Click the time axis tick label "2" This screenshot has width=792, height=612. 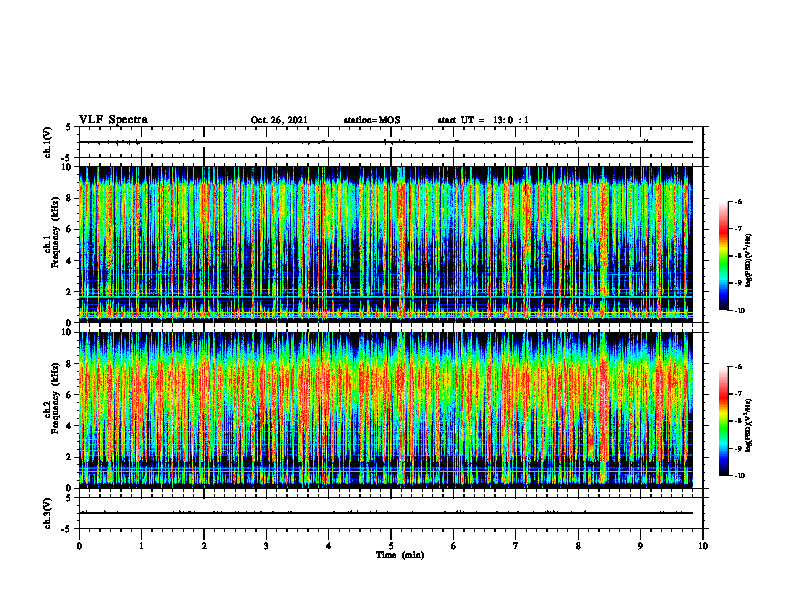(x=204, y=546)
